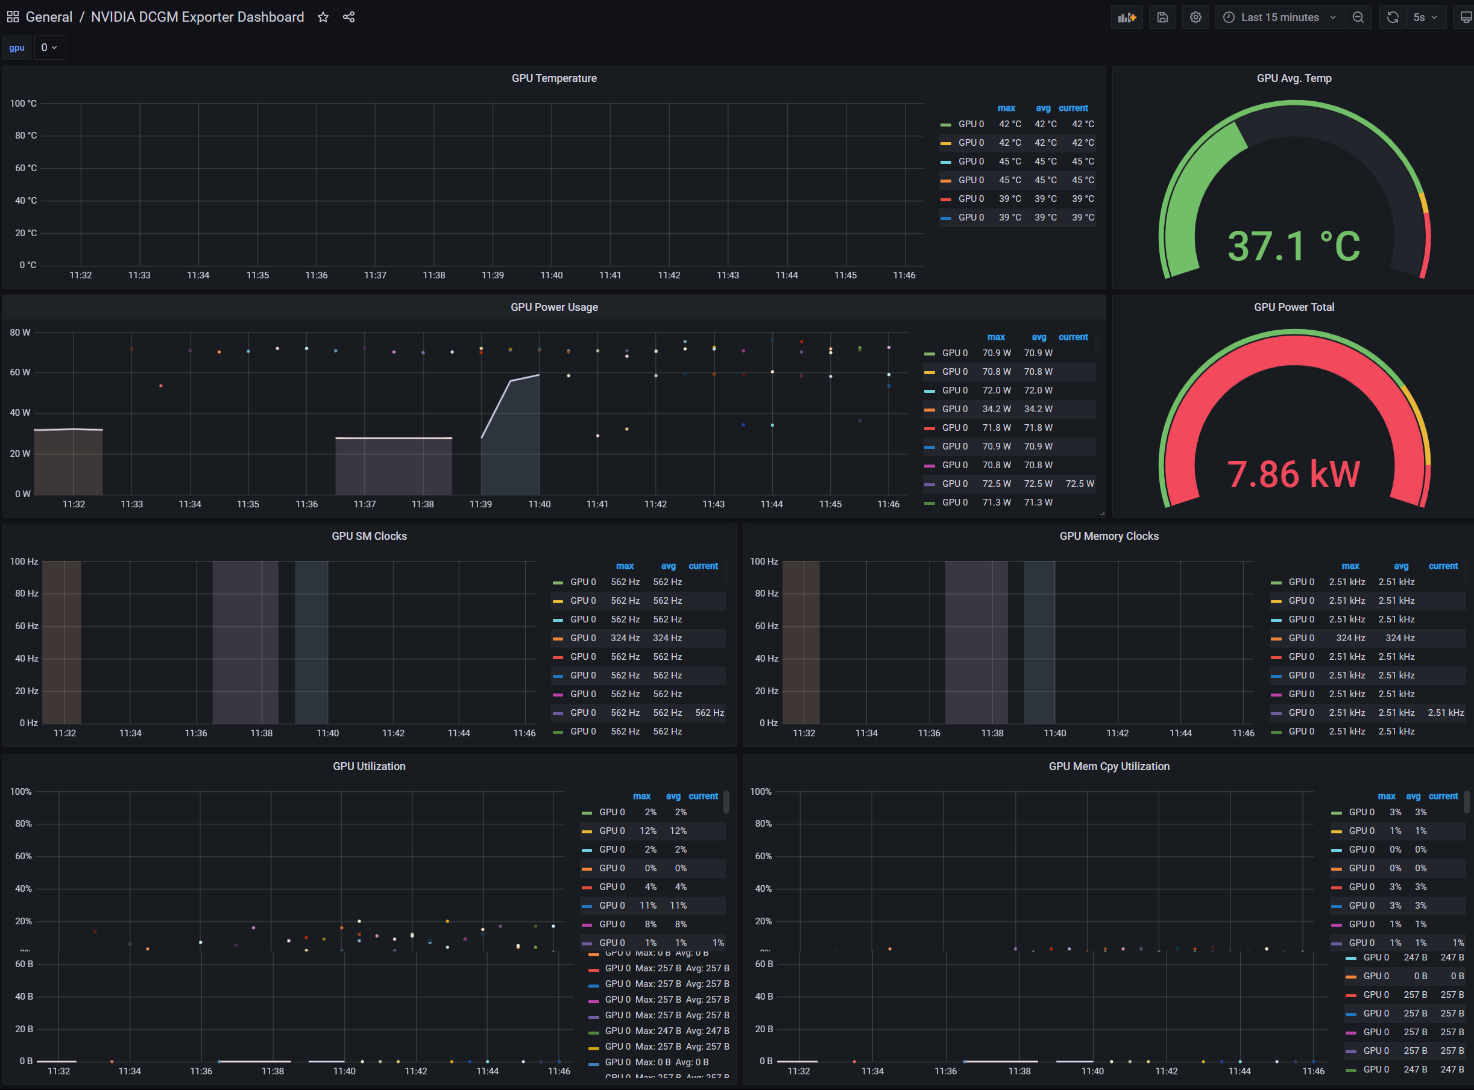Toggle the 71.3 W series in GPU Power Usage legend
Screen dimensions: 1474x1090
tap(955, 502)
